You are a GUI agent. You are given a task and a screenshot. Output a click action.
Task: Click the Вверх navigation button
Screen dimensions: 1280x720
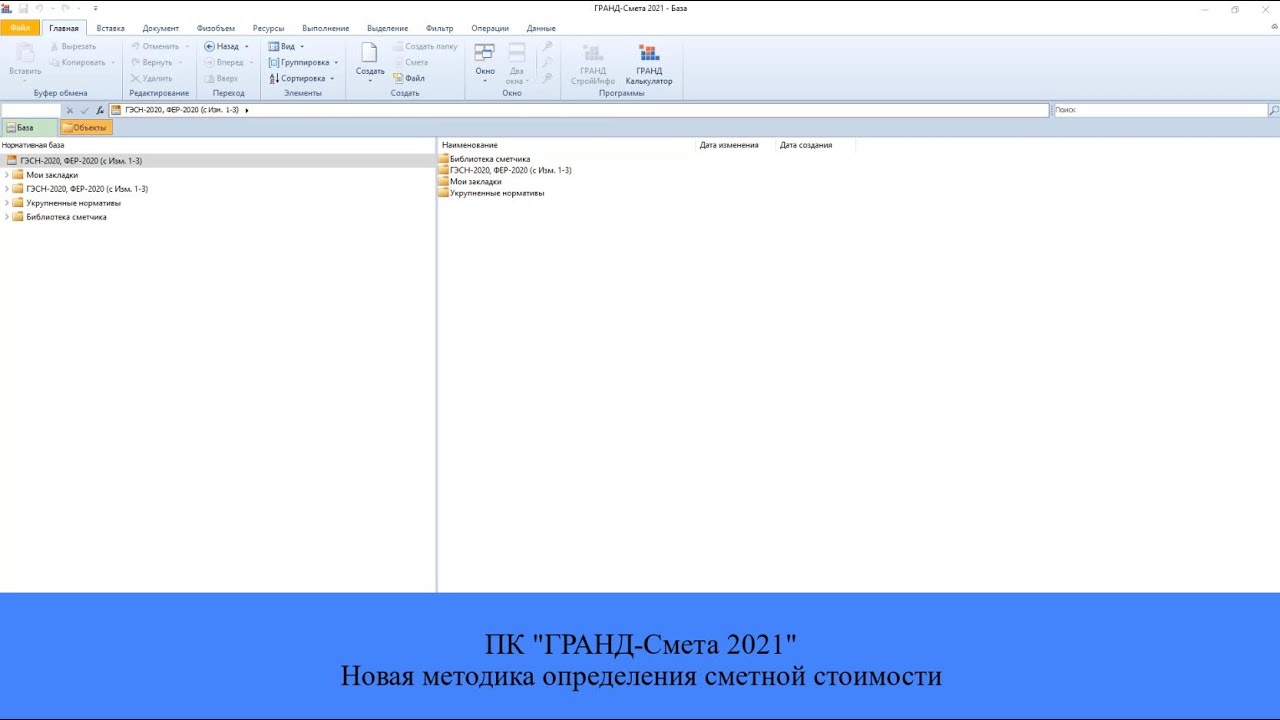point(221,78)
